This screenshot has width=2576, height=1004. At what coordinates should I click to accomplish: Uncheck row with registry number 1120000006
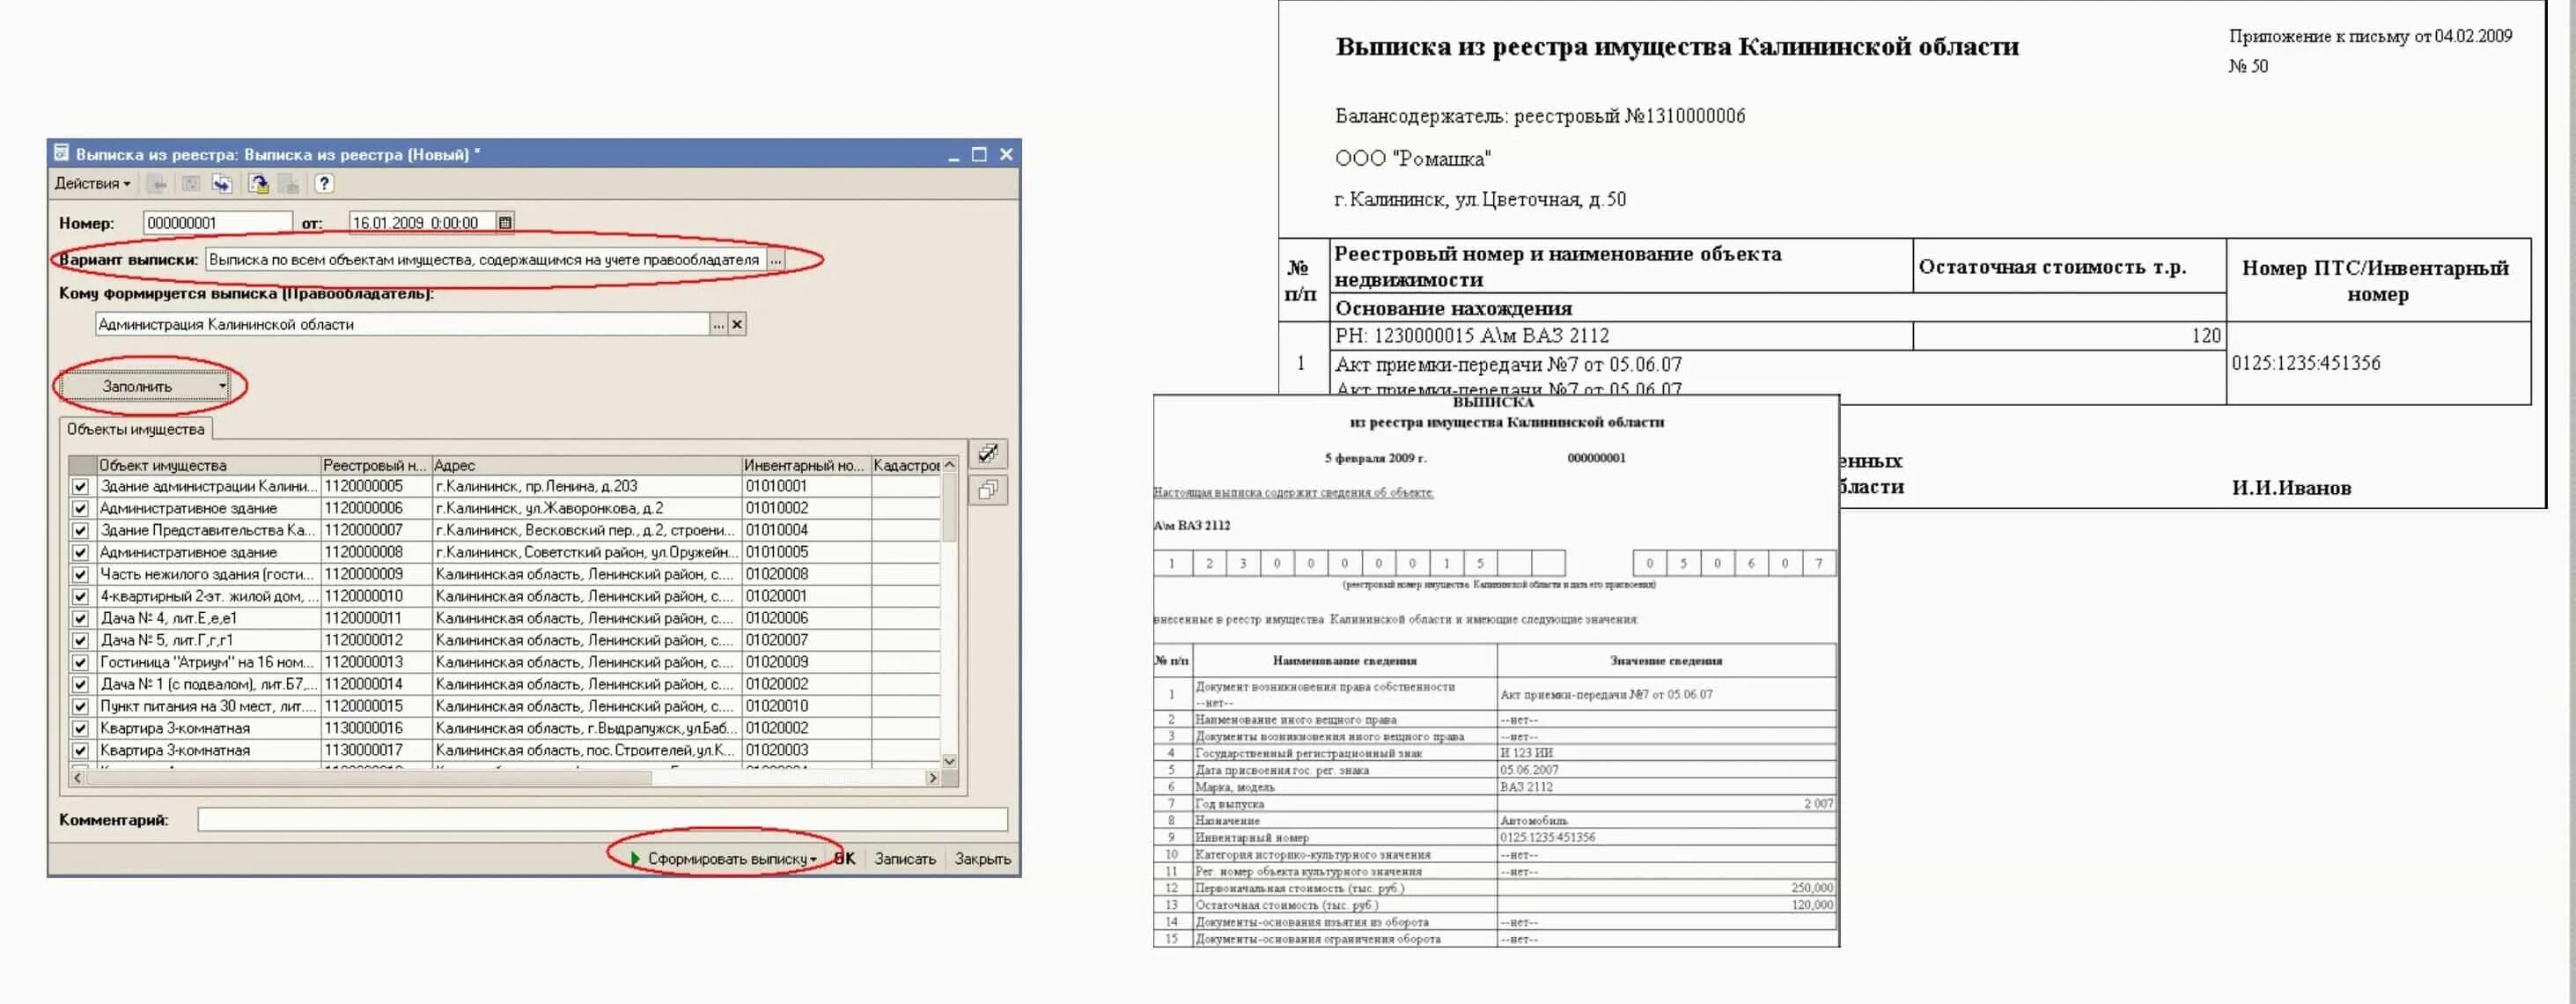(80, 508)
